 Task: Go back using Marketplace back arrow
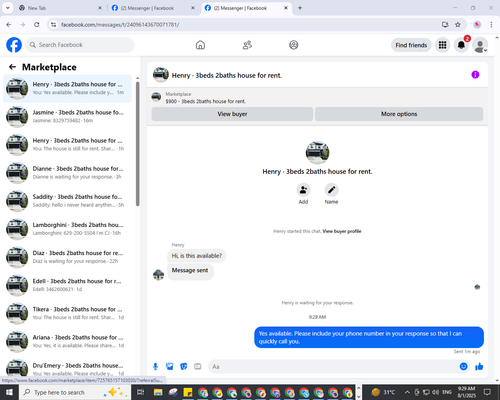pos(12,67)
